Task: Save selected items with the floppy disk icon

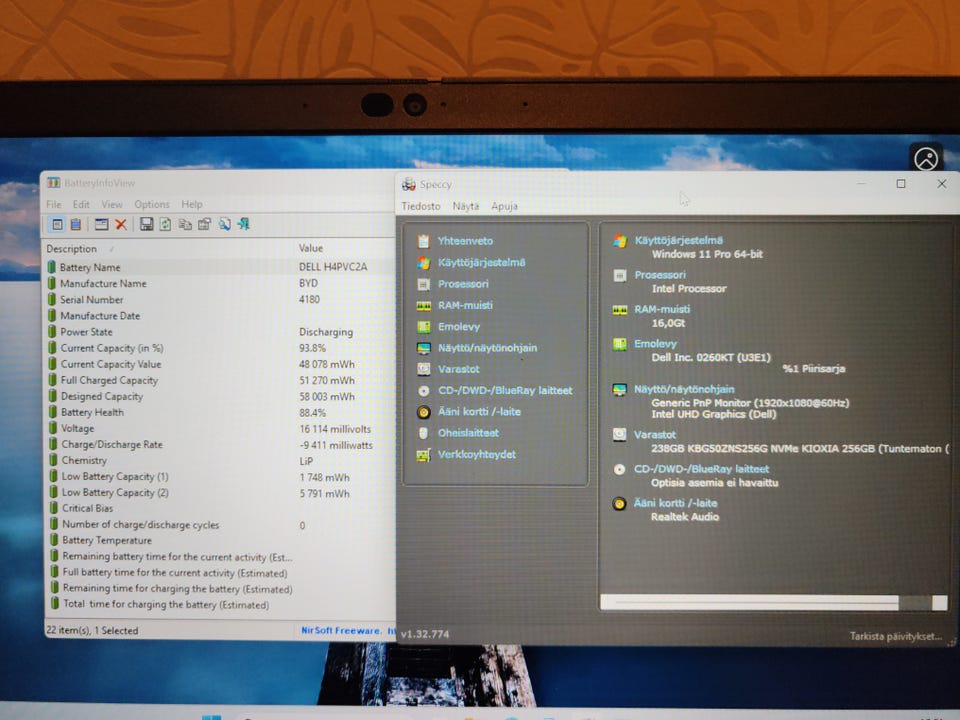Action: (x=146, y=224)
